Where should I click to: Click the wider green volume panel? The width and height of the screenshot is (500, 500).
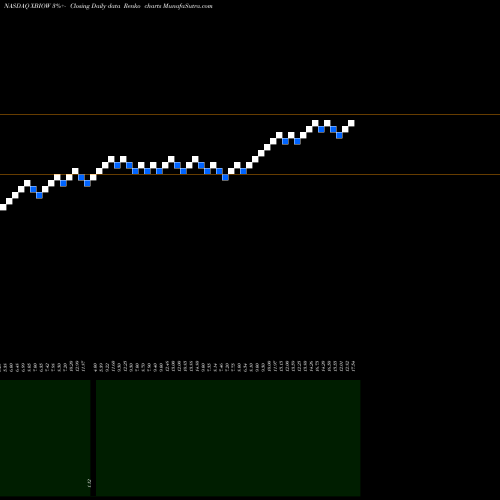[x=228, y=438]
